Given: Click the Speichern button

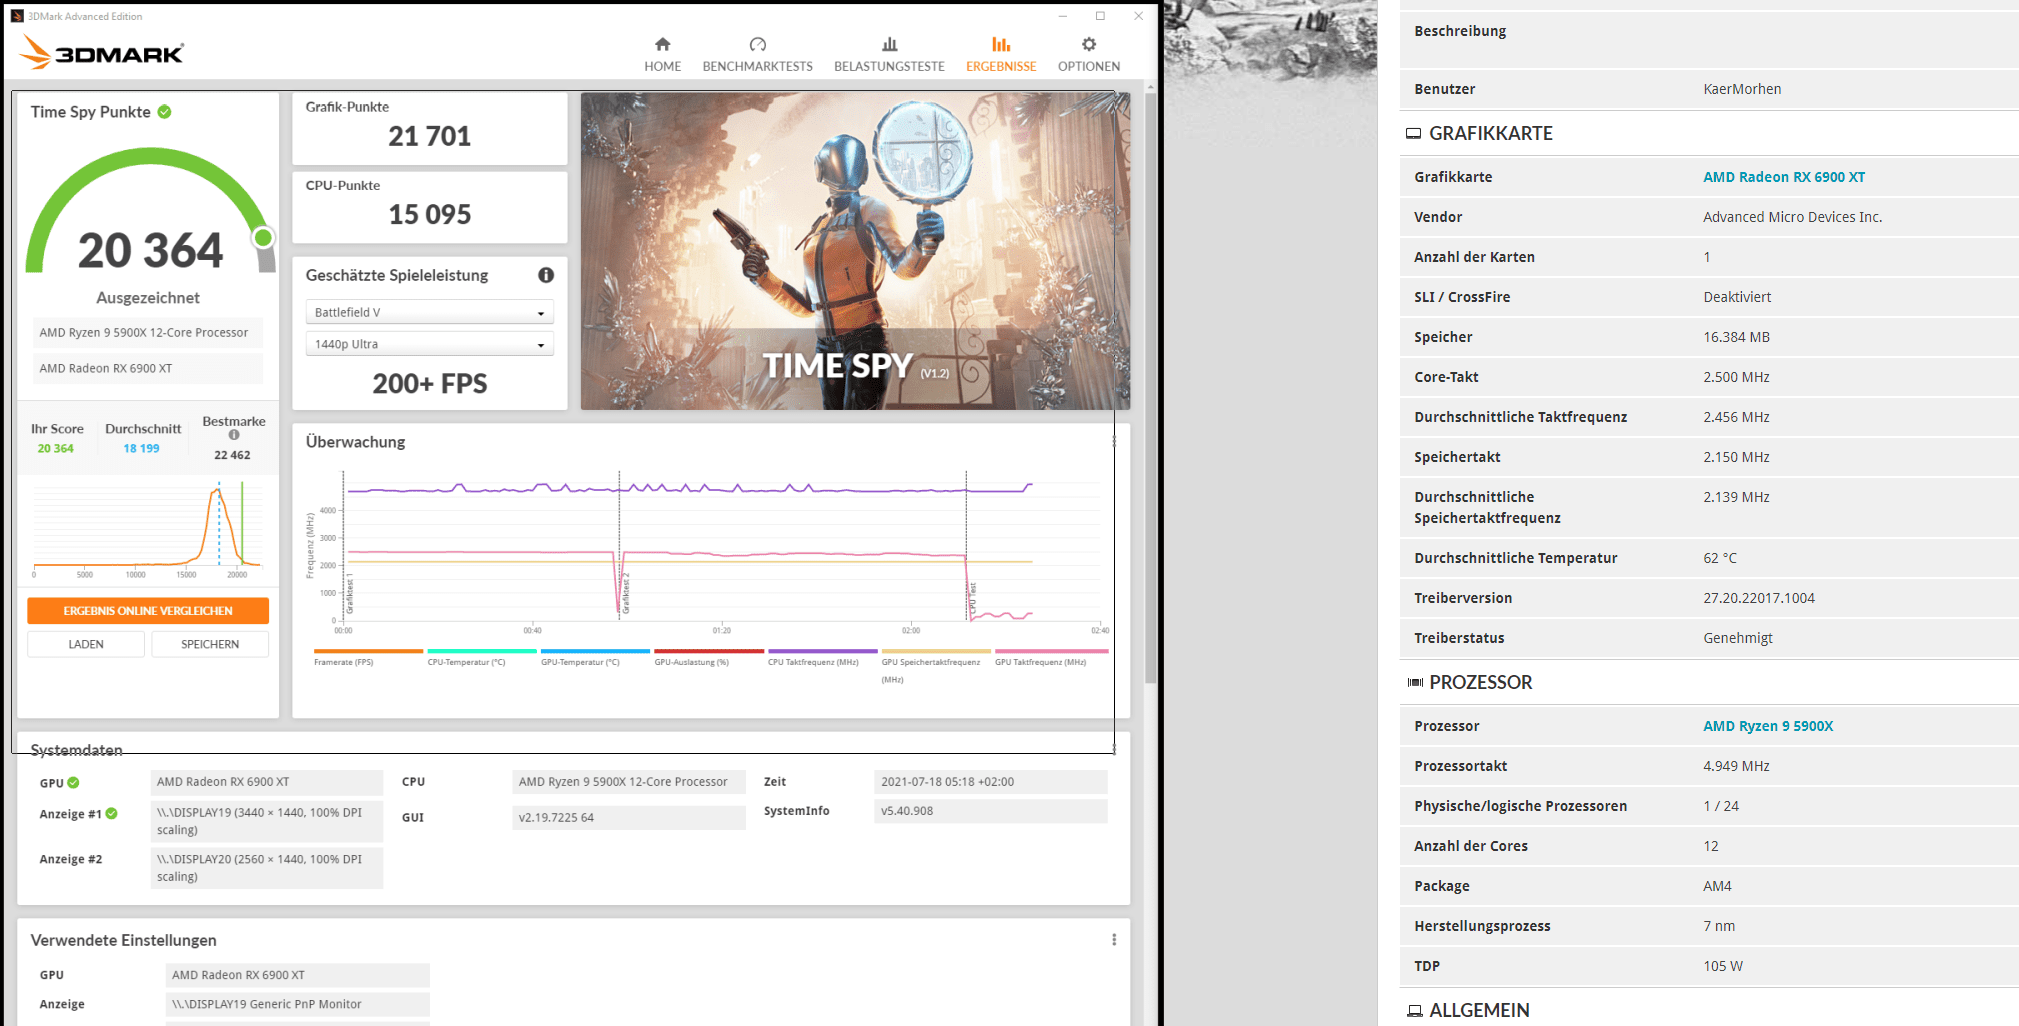Looking at the screenshot, I should pos(210,644).
